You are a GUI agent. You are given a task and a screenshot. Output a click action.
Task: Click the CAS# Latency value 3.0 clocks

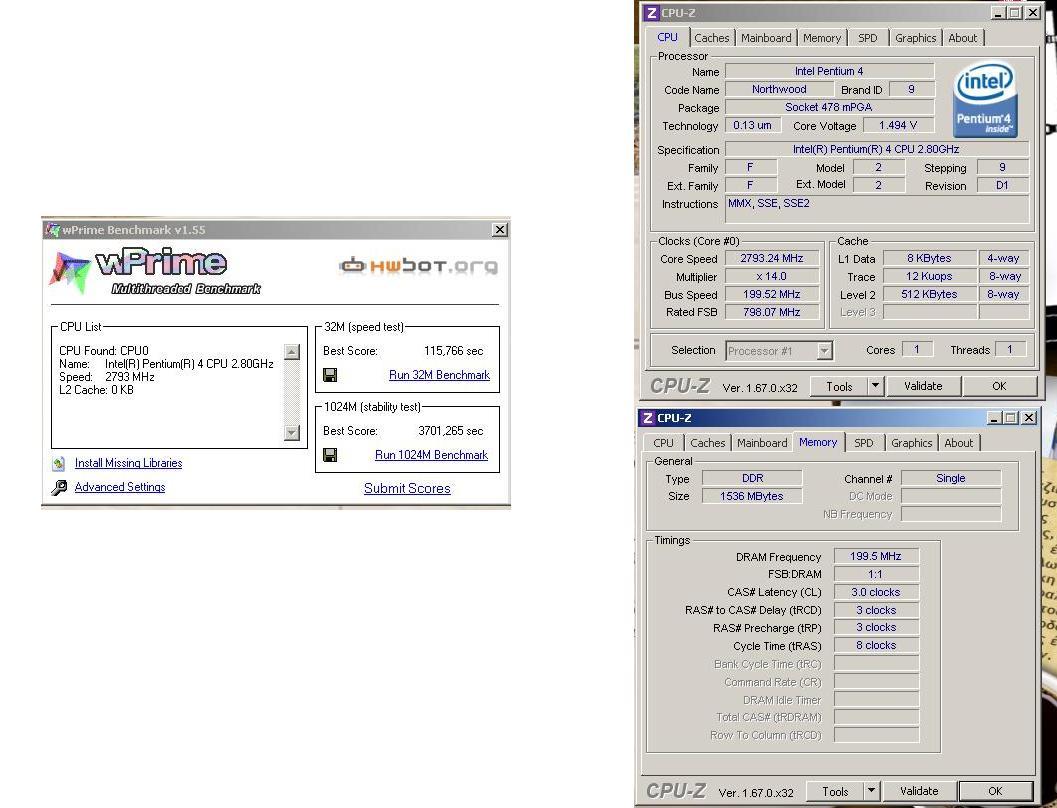pyautogui.click(x=876, y=592)
